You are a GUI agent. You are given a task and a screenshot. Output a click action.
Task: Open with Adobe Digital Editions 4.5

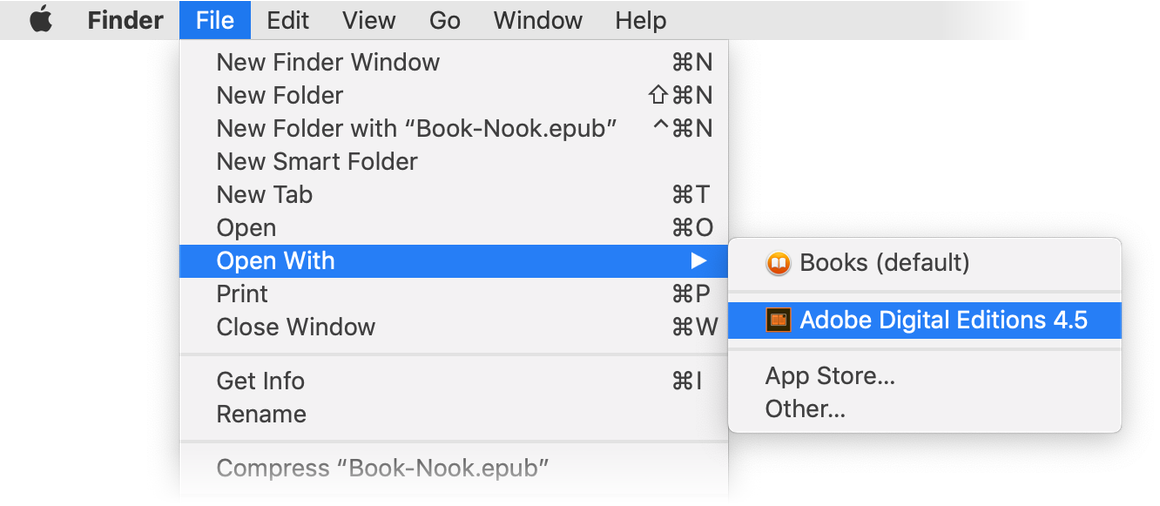click(x=925, y=320)
